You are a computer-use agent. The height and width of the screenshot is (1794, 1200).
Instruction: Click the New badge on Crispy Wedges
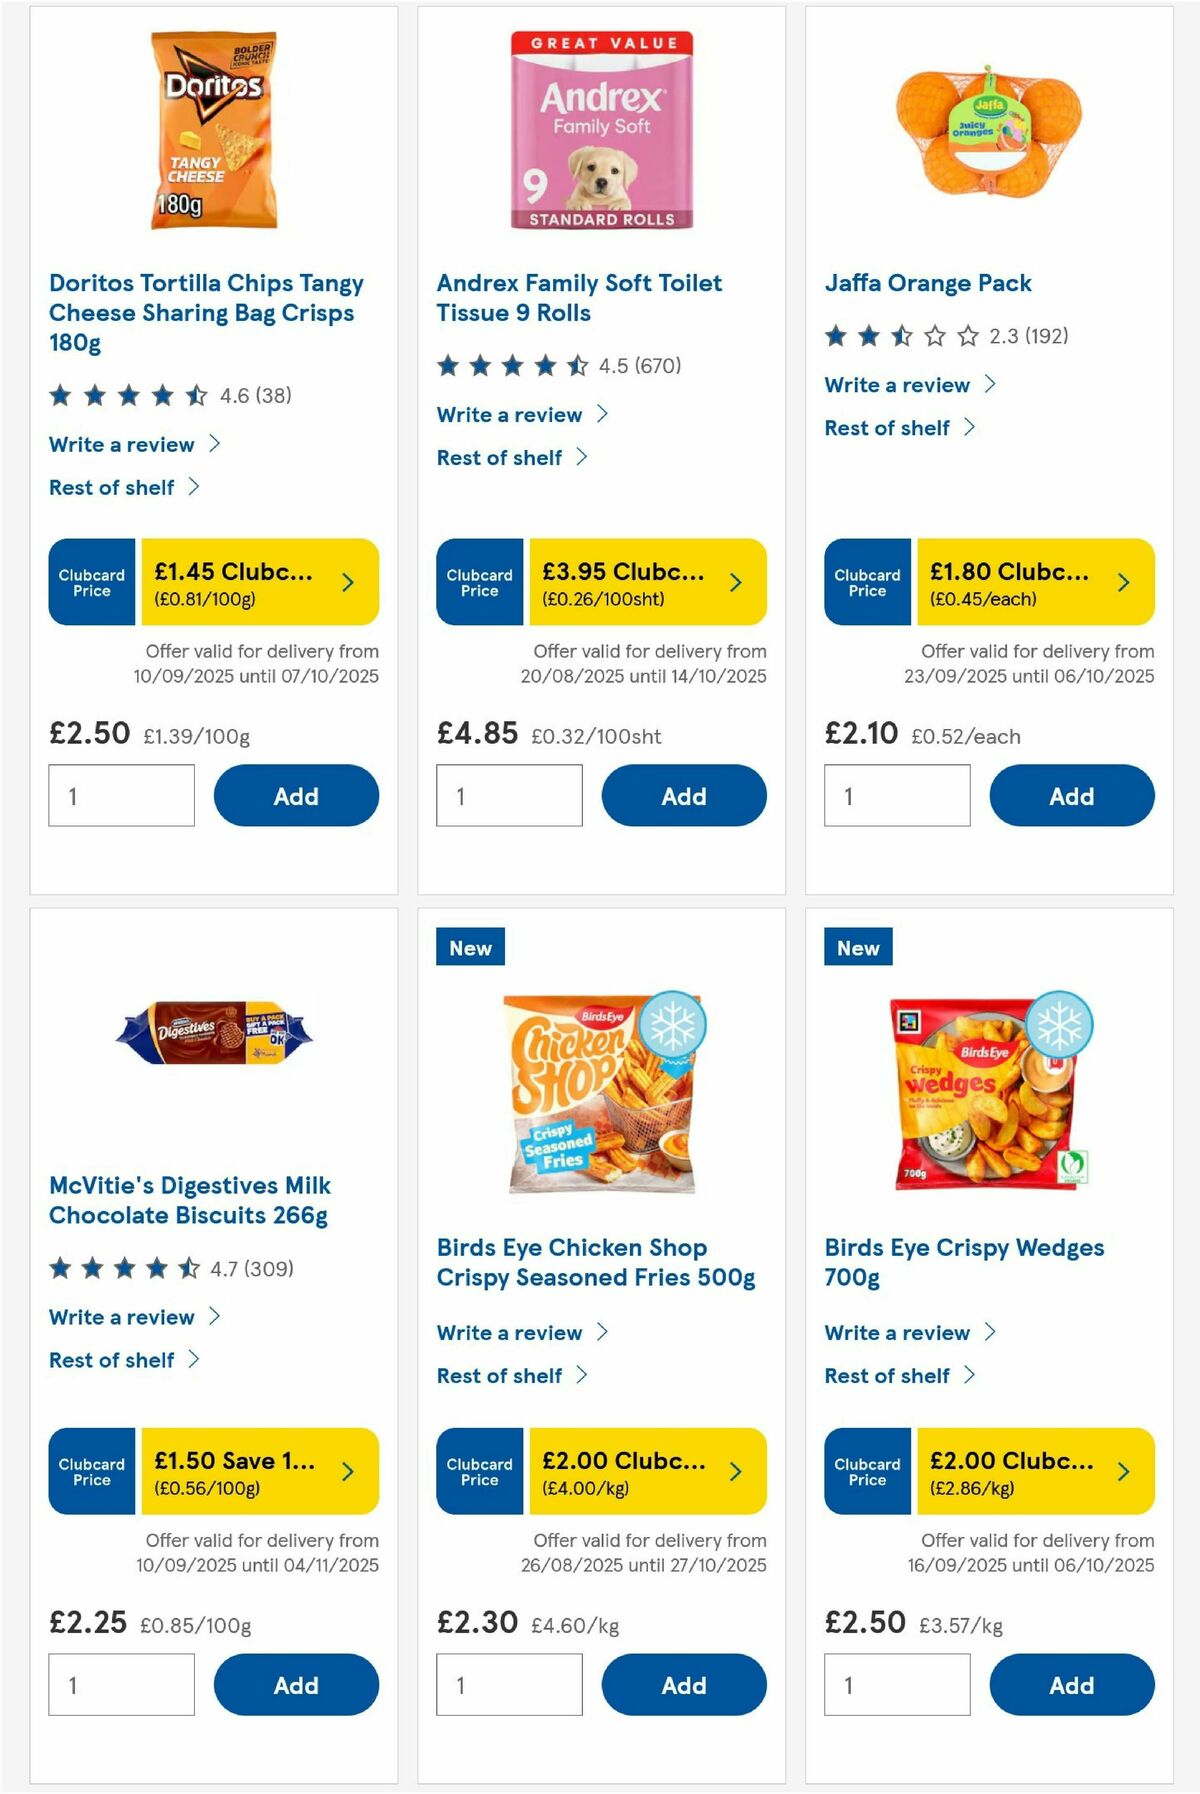(x=857, y=947)
